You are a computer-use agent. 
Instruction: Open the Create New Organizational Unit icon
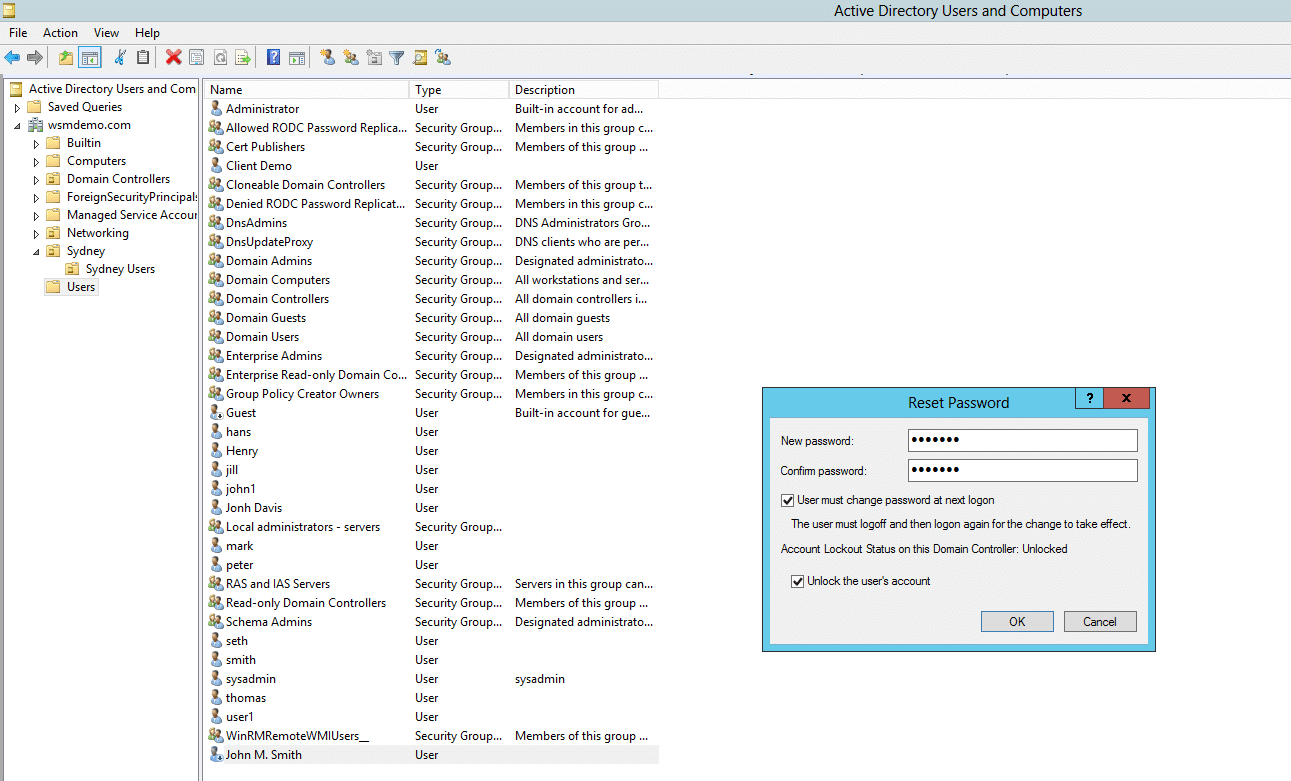point(372,57)
